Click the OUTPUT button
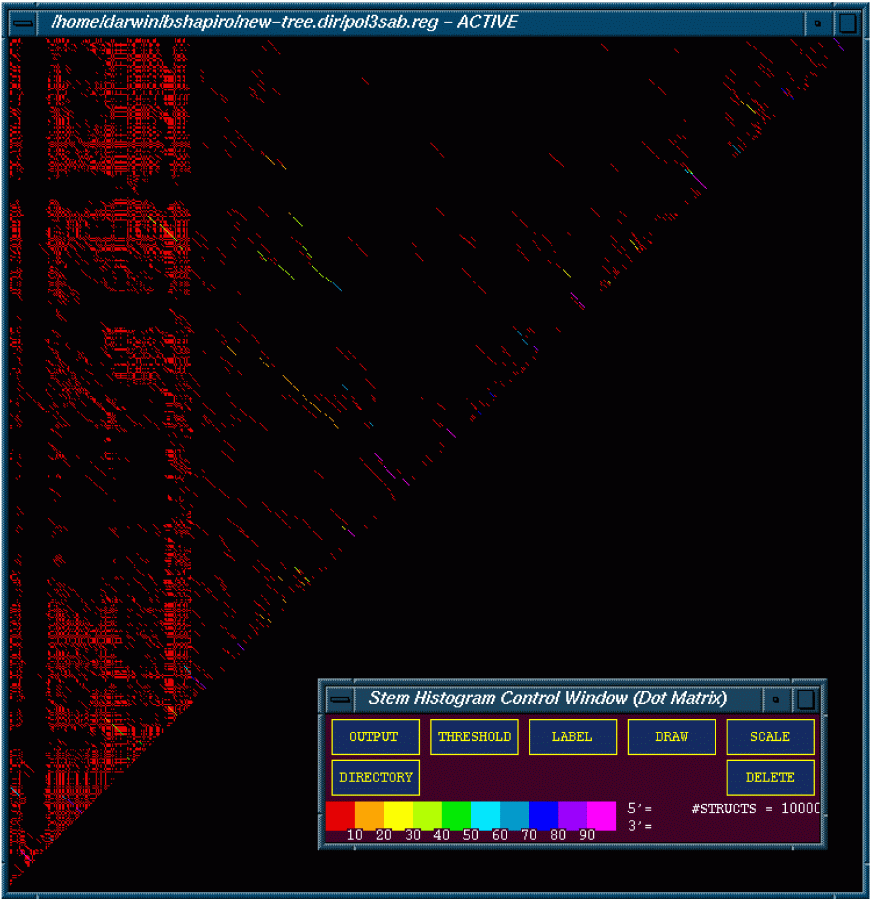Screen dimensions: 870x900 pos(375,737)
